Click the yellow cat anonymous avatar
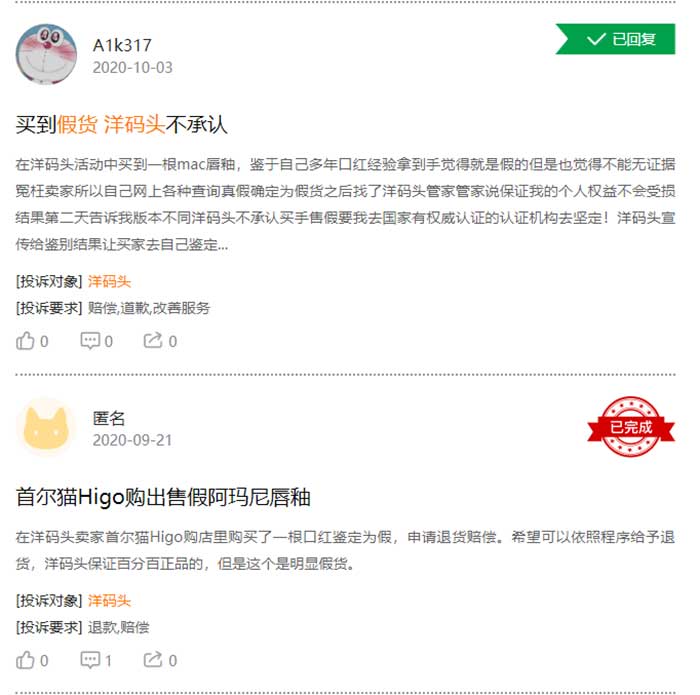Viewport: 700px width, 695px height. tap(46, 427)
